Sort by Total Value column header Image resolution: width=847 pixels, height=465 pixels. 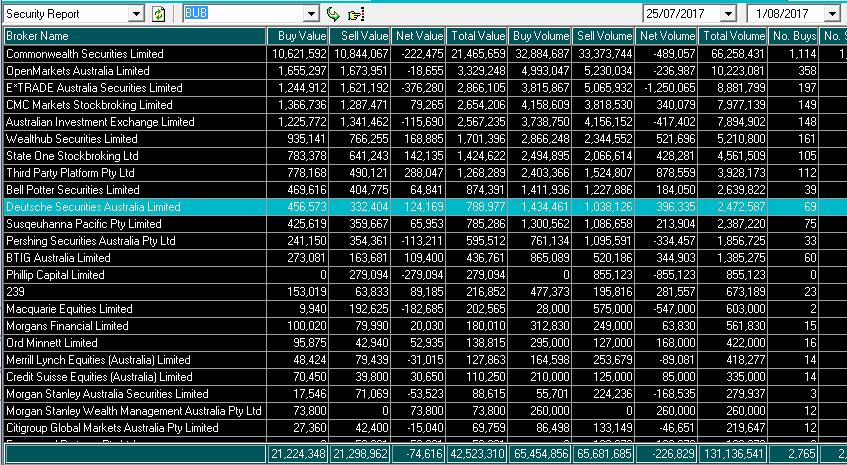tap(476, 36)
